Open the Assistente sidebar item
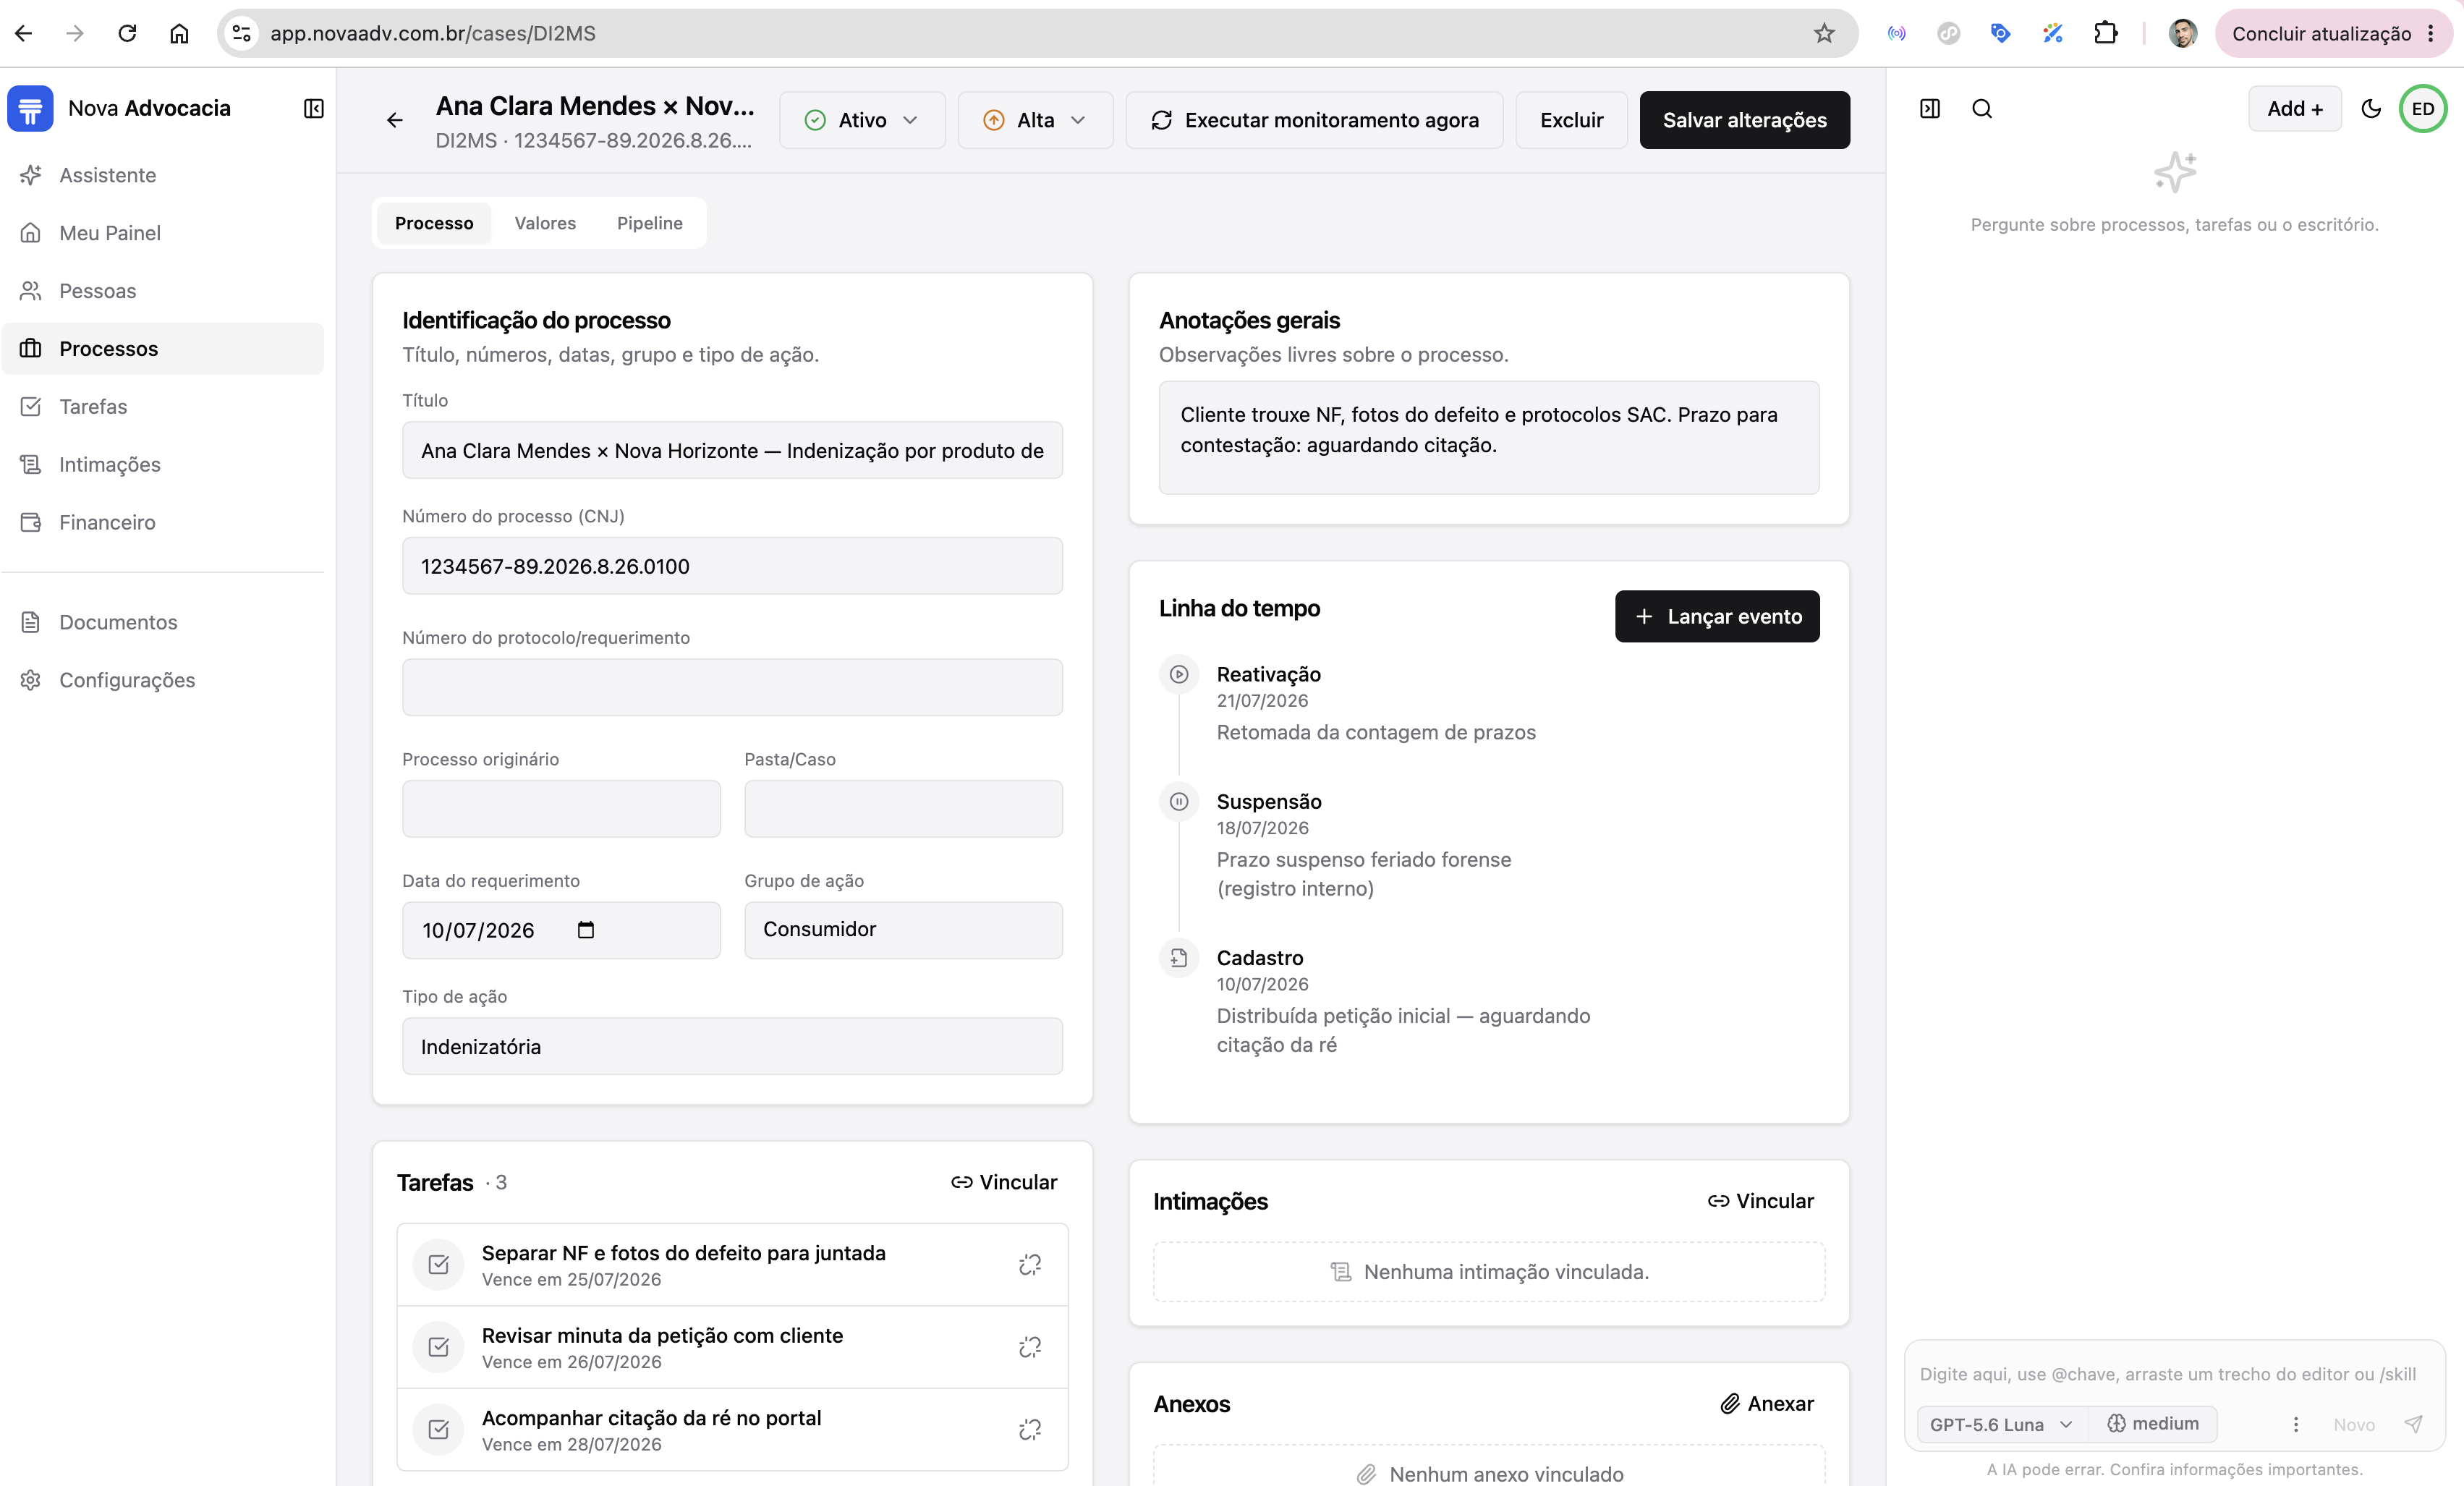 [162, 175]
